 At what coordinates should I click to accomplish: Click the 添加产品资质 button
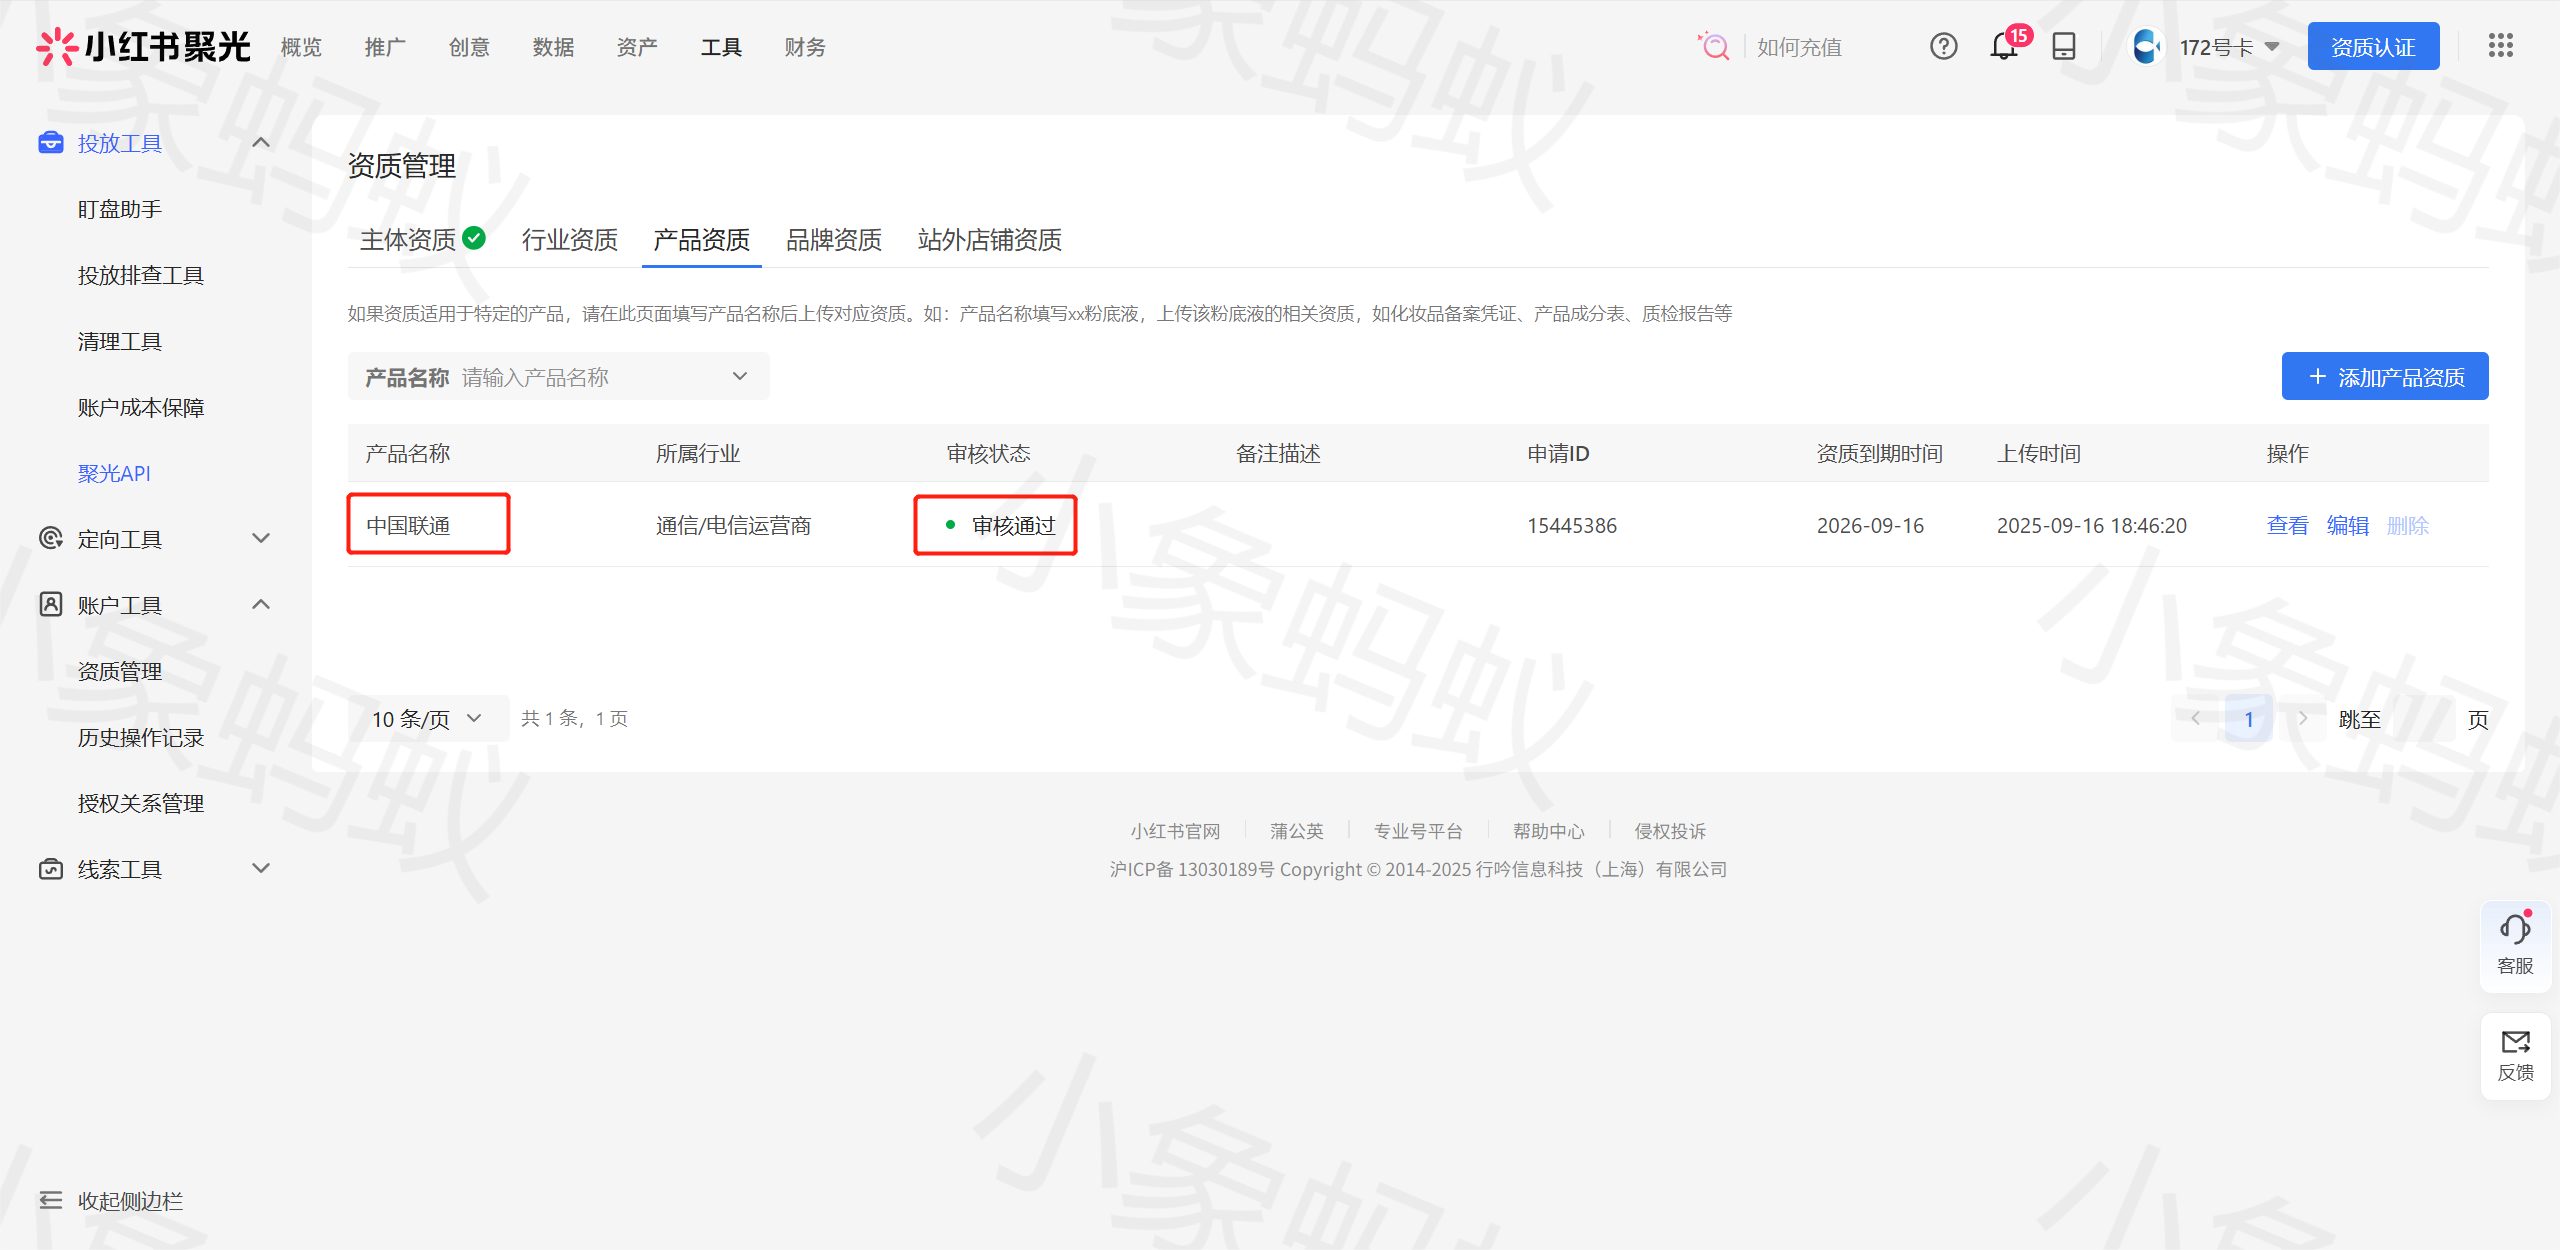[x=2384, y=377]
